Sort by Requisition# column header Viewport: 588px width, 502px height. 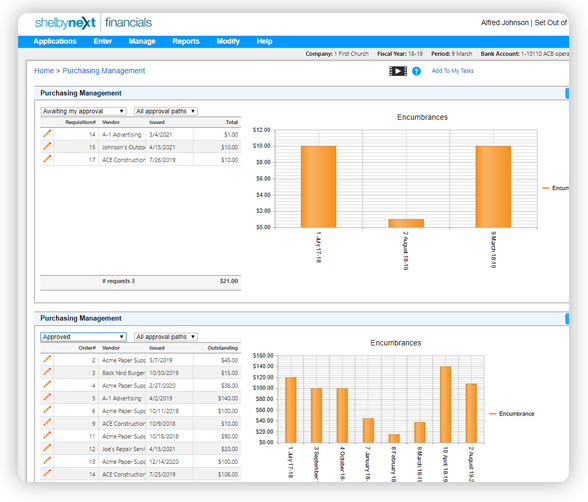(x=81, y=122)
